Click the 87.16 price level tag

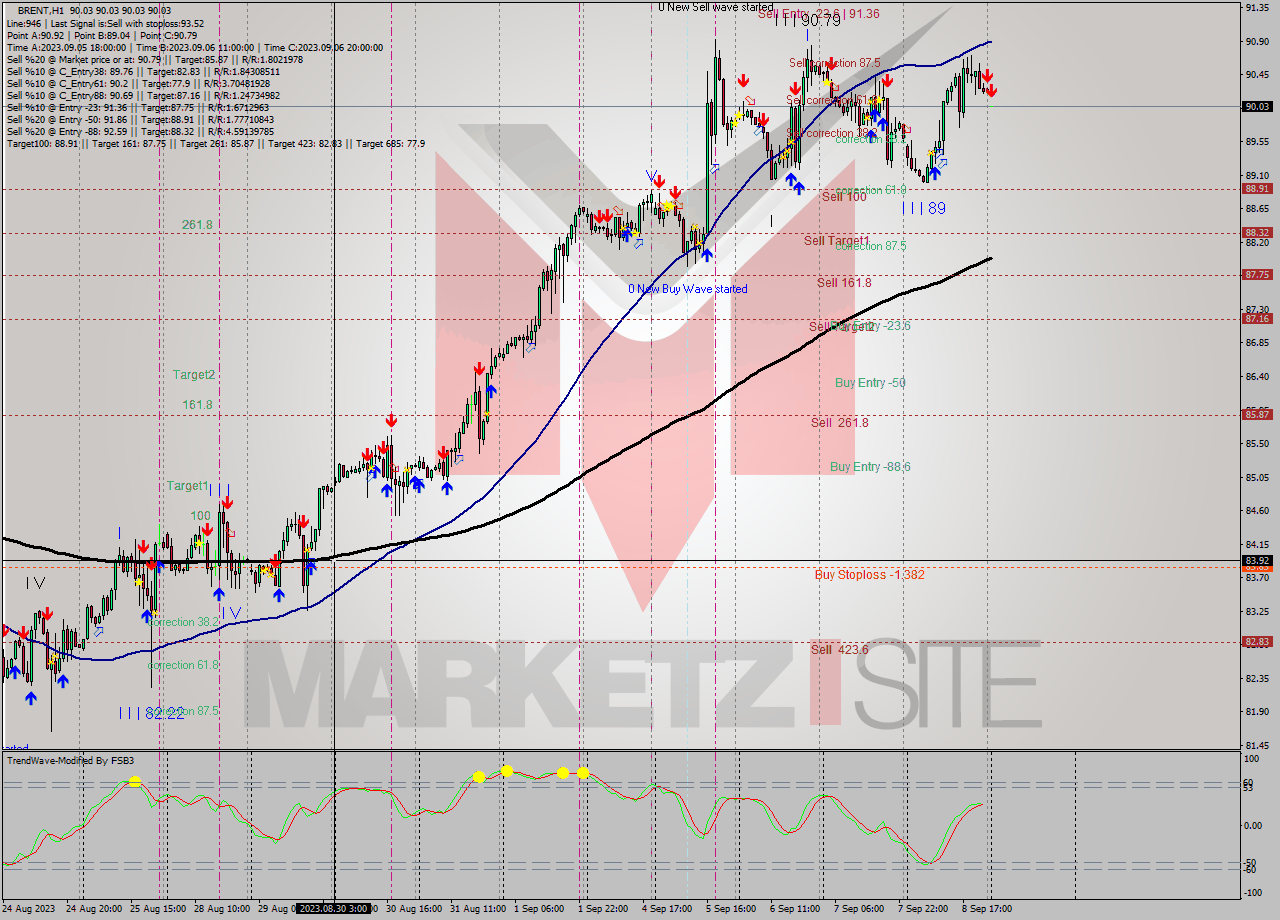click(x=1257, y=319)
